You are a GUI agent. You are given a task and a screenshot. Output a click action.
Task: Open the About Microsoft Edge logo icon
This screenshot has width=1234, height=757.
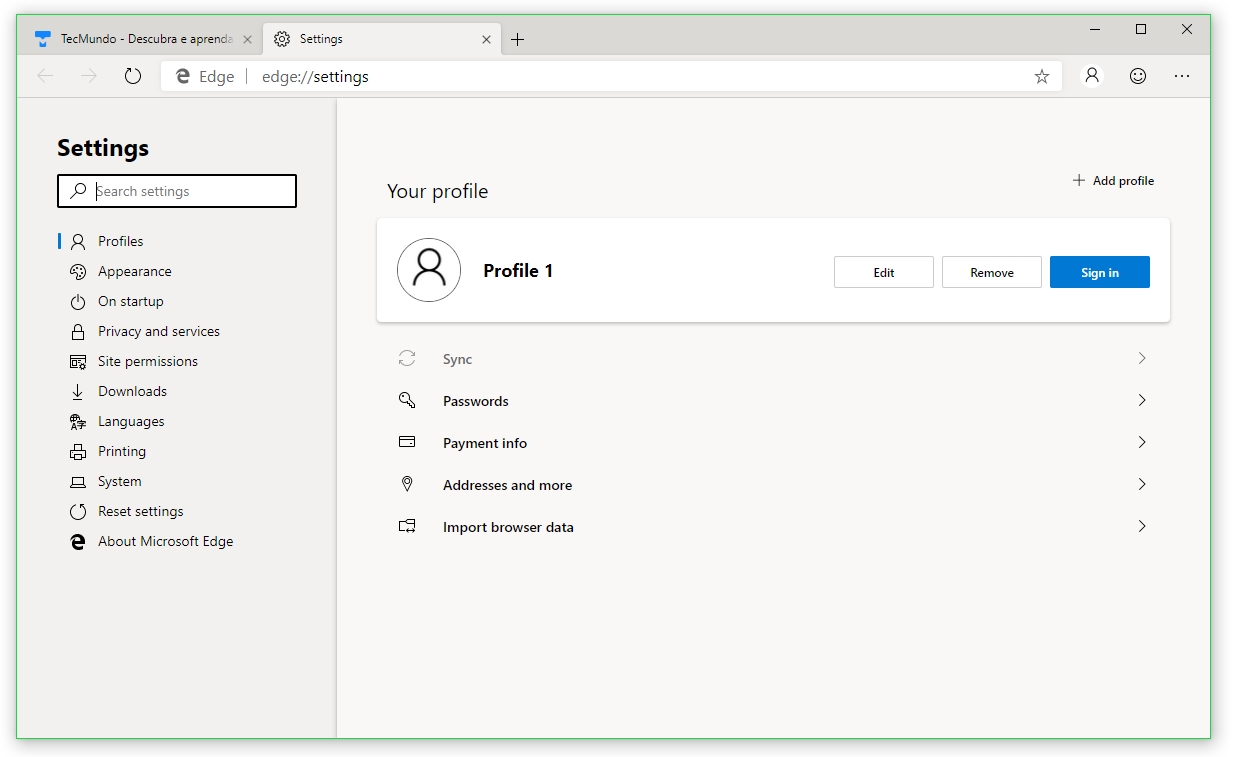point(78,542)
